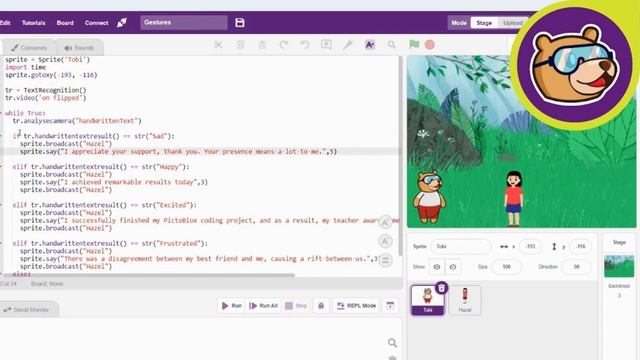This screenshot has width=640, height=360.
Task: Click the increase font size button in editor
Action: click(x=385, y=222)
